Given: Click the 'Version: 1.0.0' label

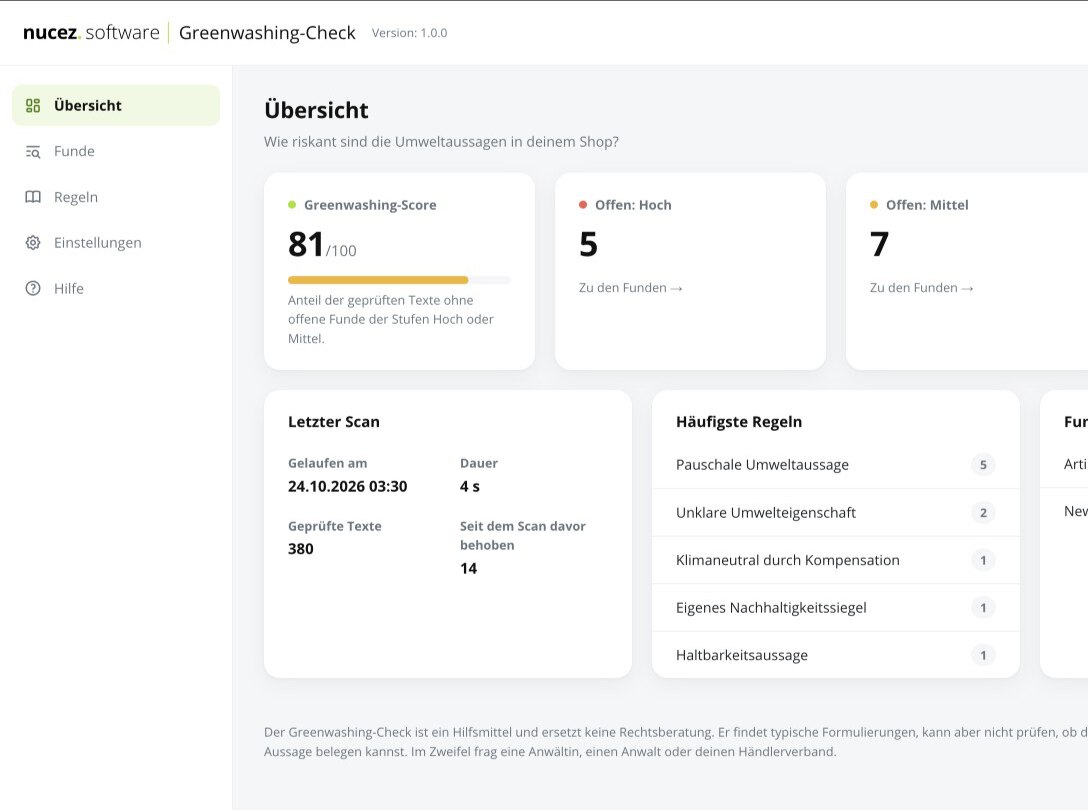Looking at the screenshot, I should [x=409, y=33].
